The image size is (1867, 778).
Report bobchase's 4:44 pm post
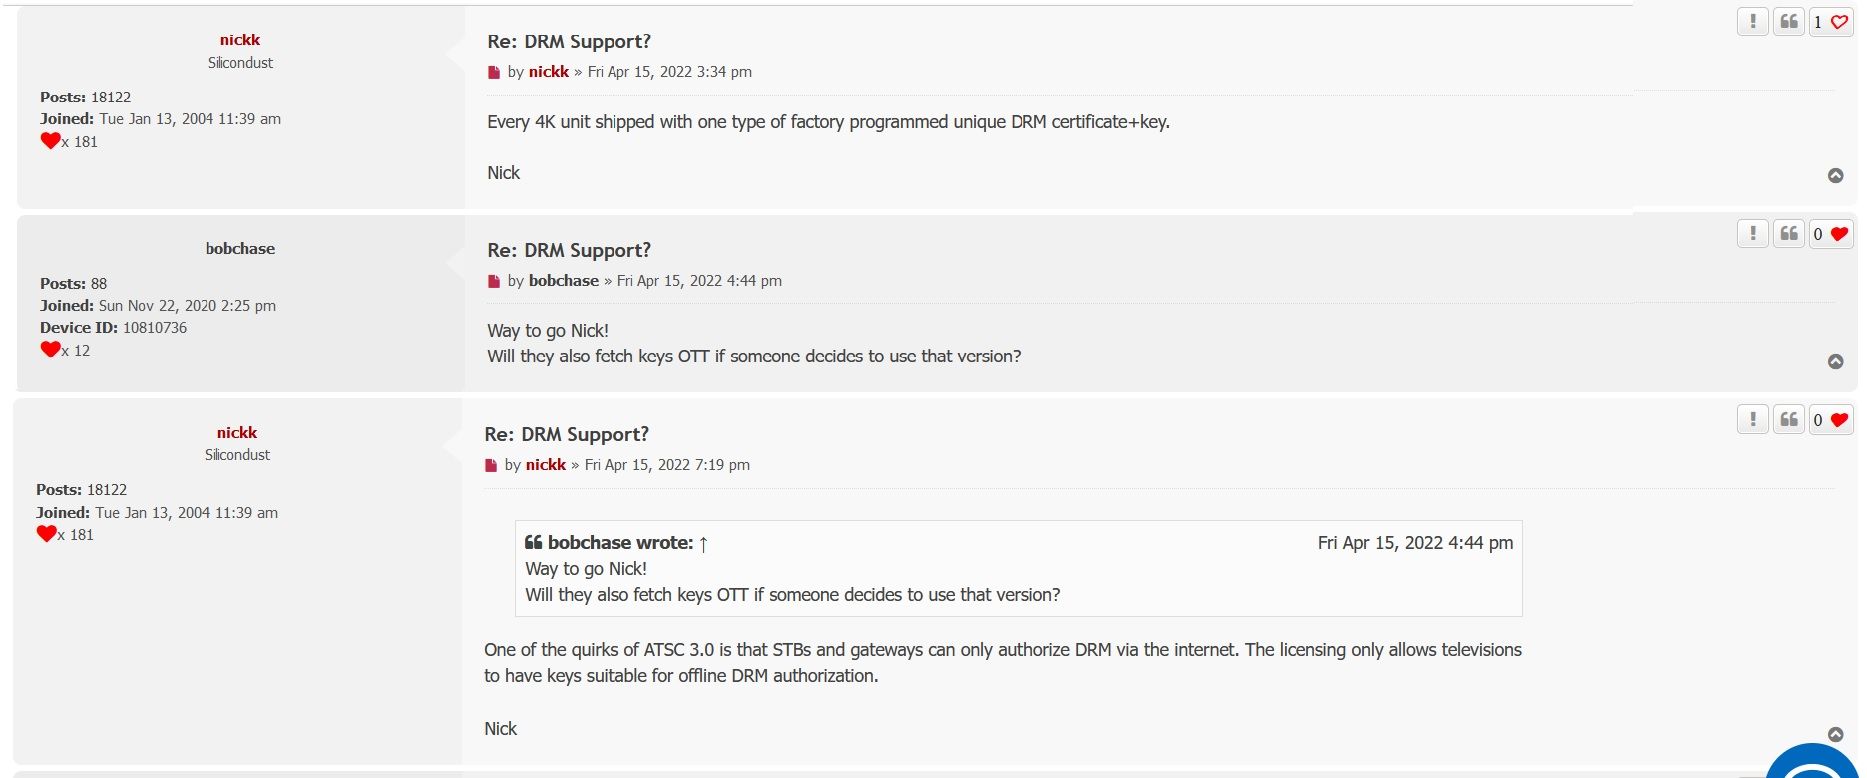pyautogui.click(x=1752, y=233)
